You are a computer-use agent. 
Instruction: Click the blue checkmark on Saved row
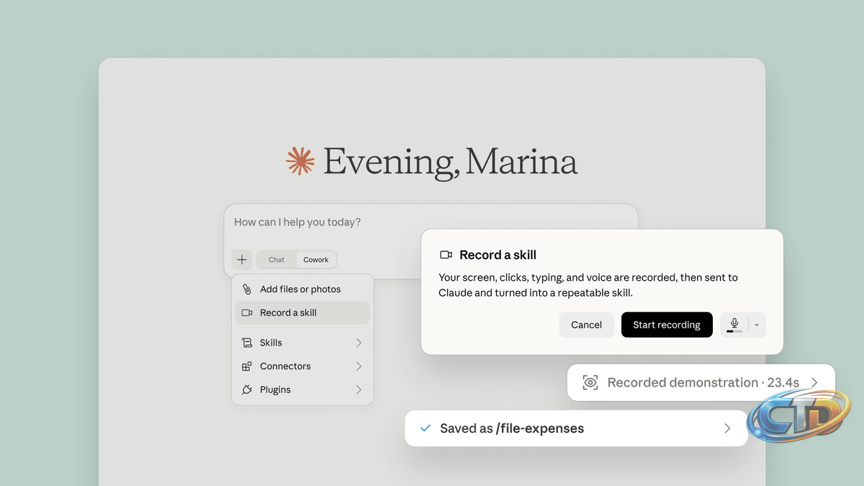[x=425, y=428]
